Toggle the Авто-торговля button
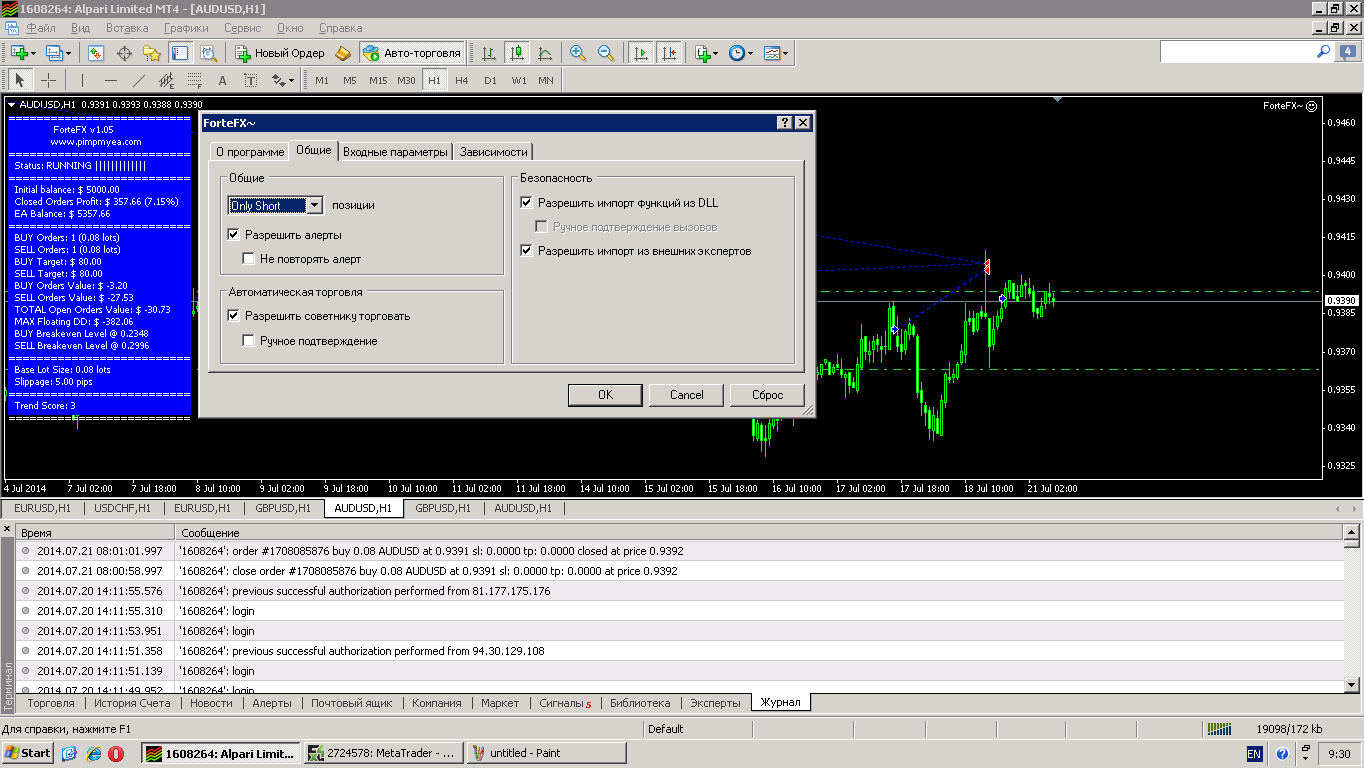Image resolution: width=1364 pixels, height=768 pixels. pyautogui.click(x=412, y=53)
